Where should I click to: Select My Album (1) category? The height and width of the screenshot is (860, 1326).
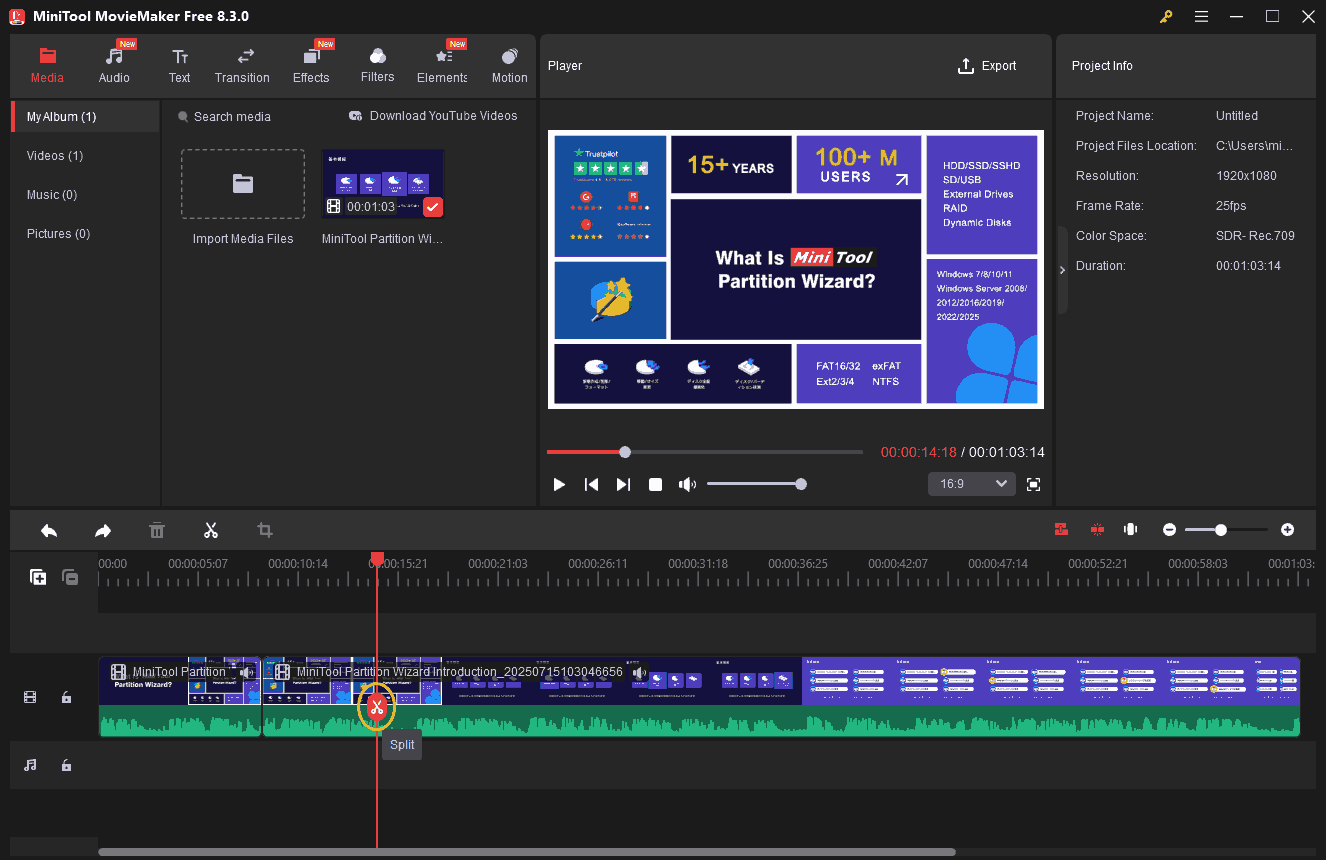[x=85, y=117]
